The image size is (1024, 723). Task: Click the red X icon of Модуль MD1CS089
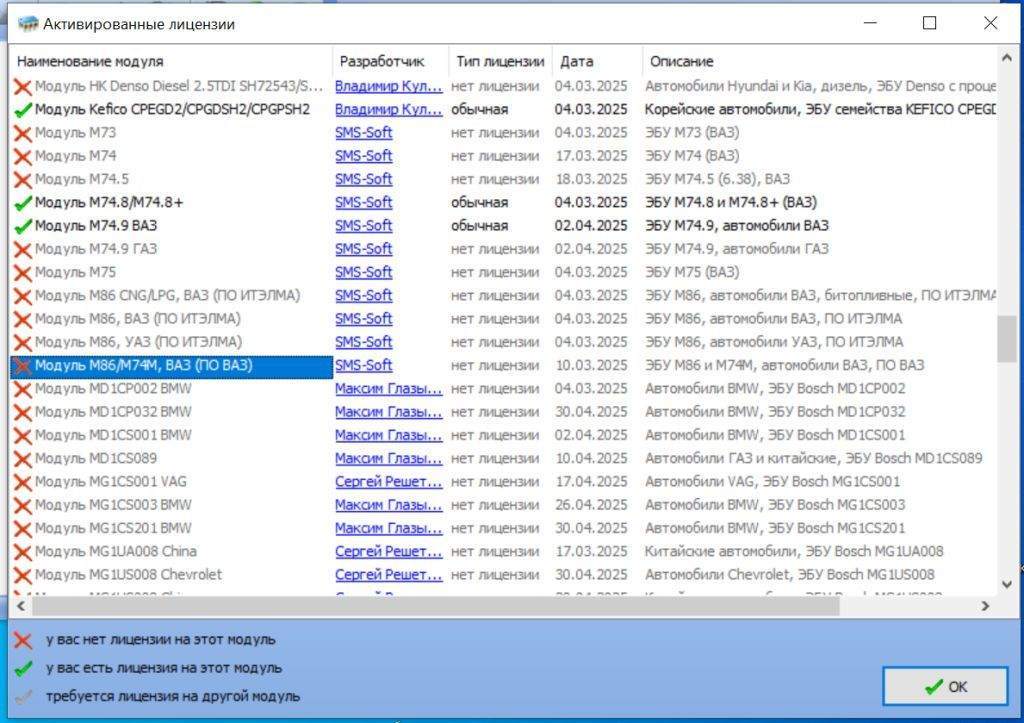(x=23, y=459)
